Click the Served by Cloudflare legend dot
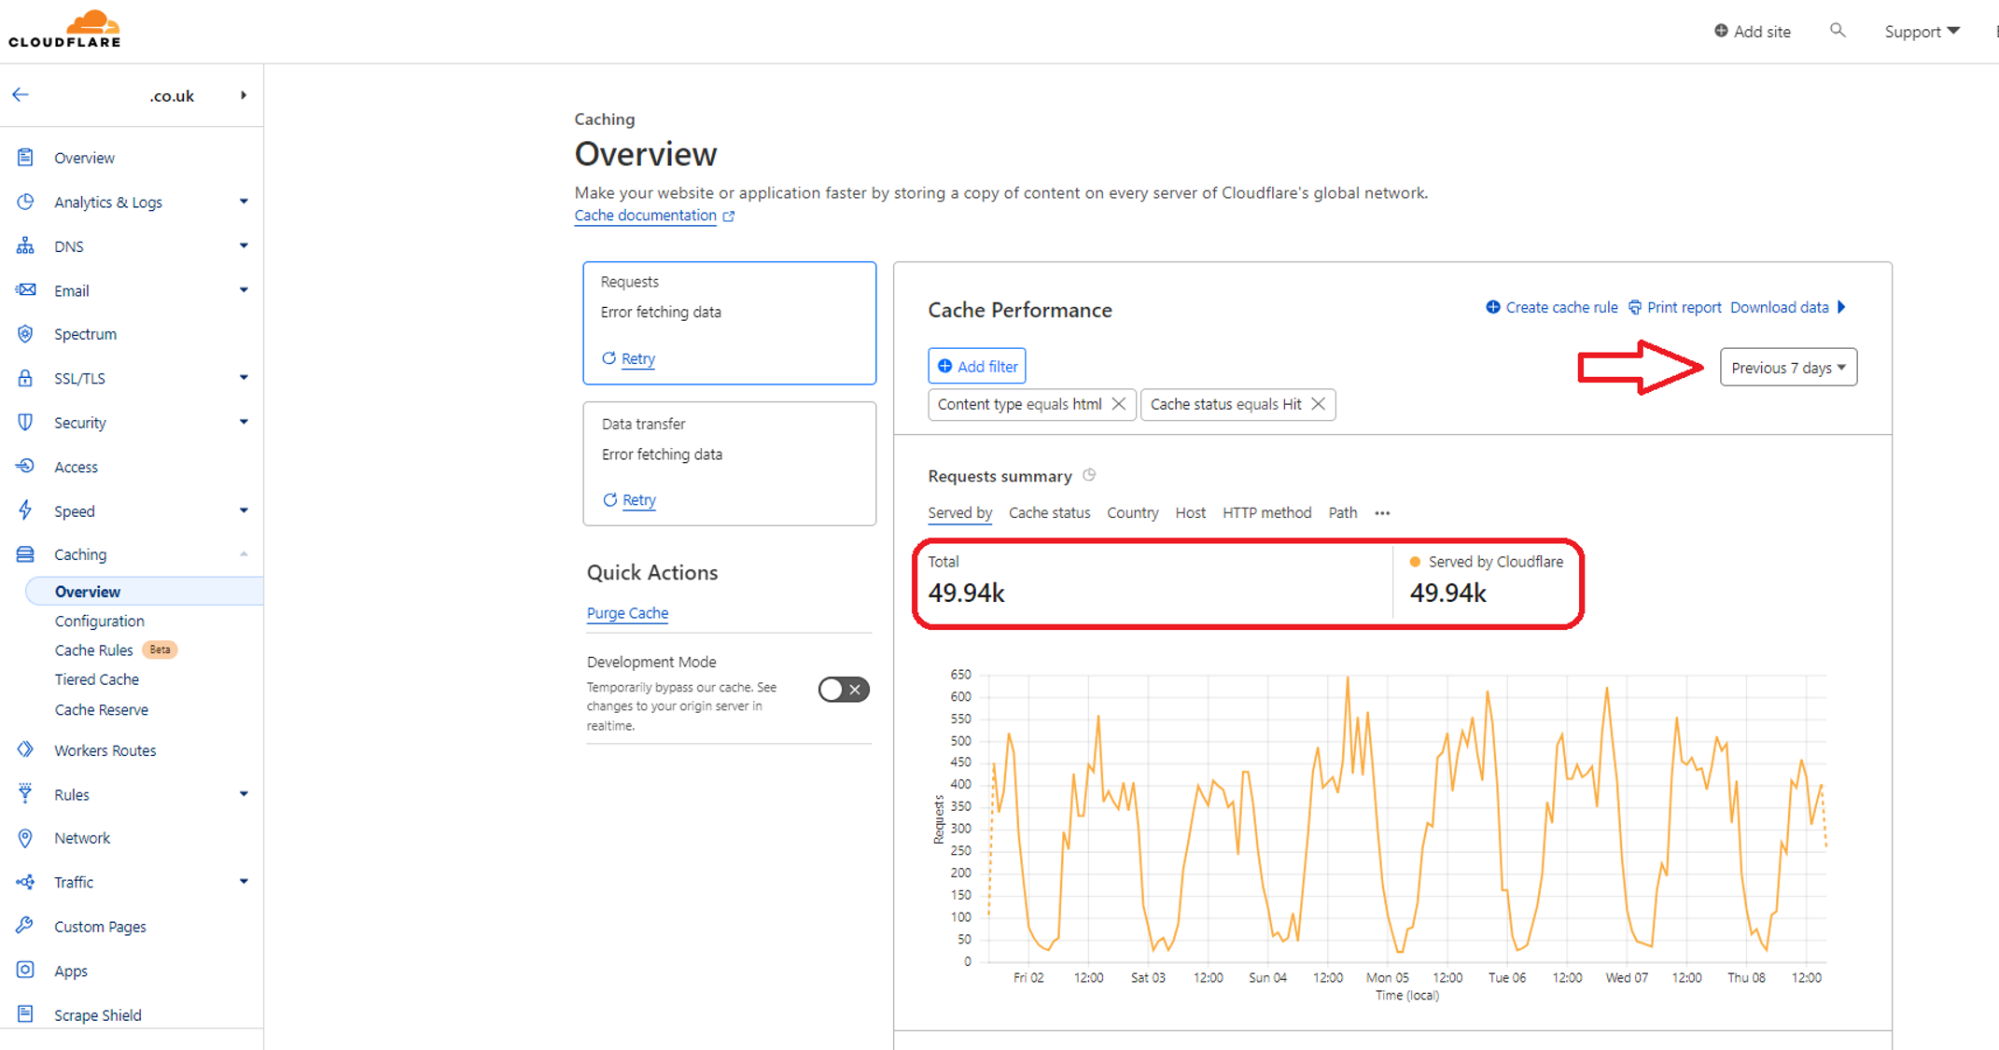 point(1415,562)
